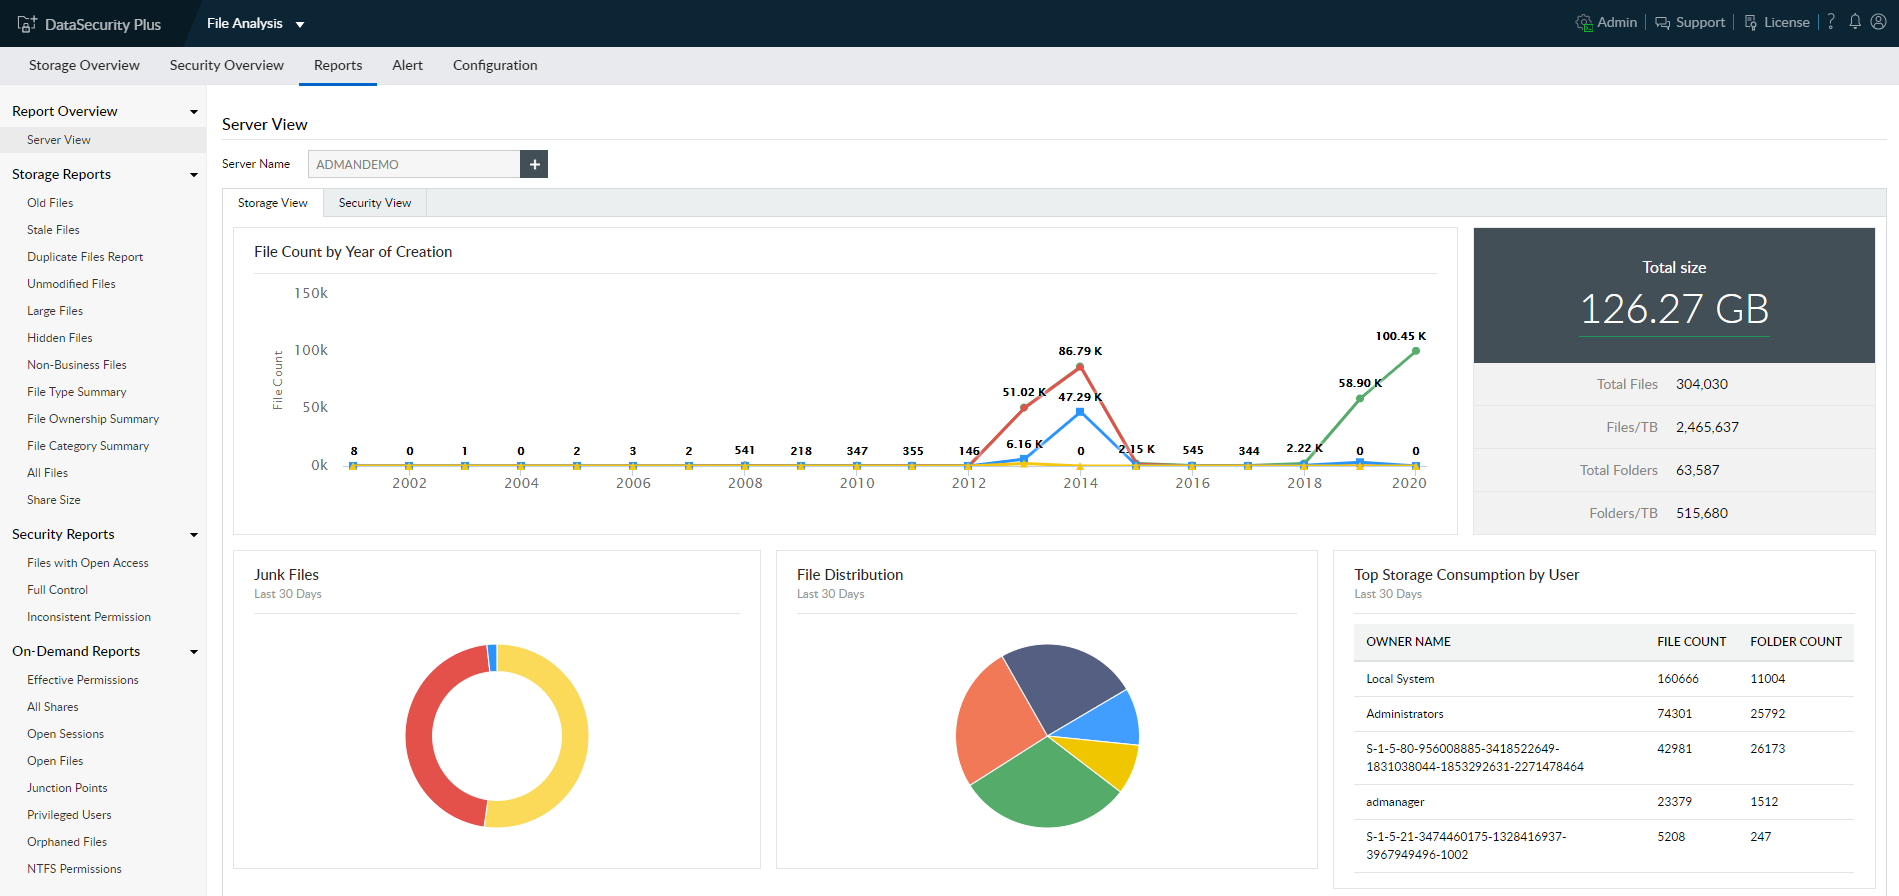Open the user profile icon
1899x896 pixels.
click(x=1878, y=22)
